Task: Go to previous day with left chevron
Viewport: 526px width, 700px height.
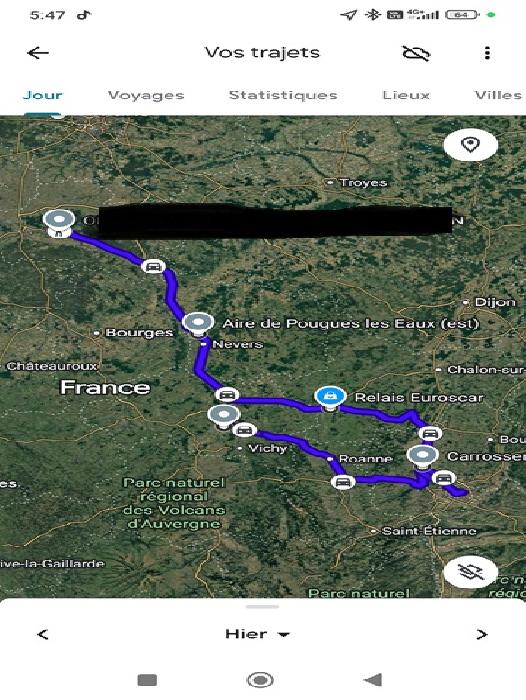Action: [x=43, y=634]
